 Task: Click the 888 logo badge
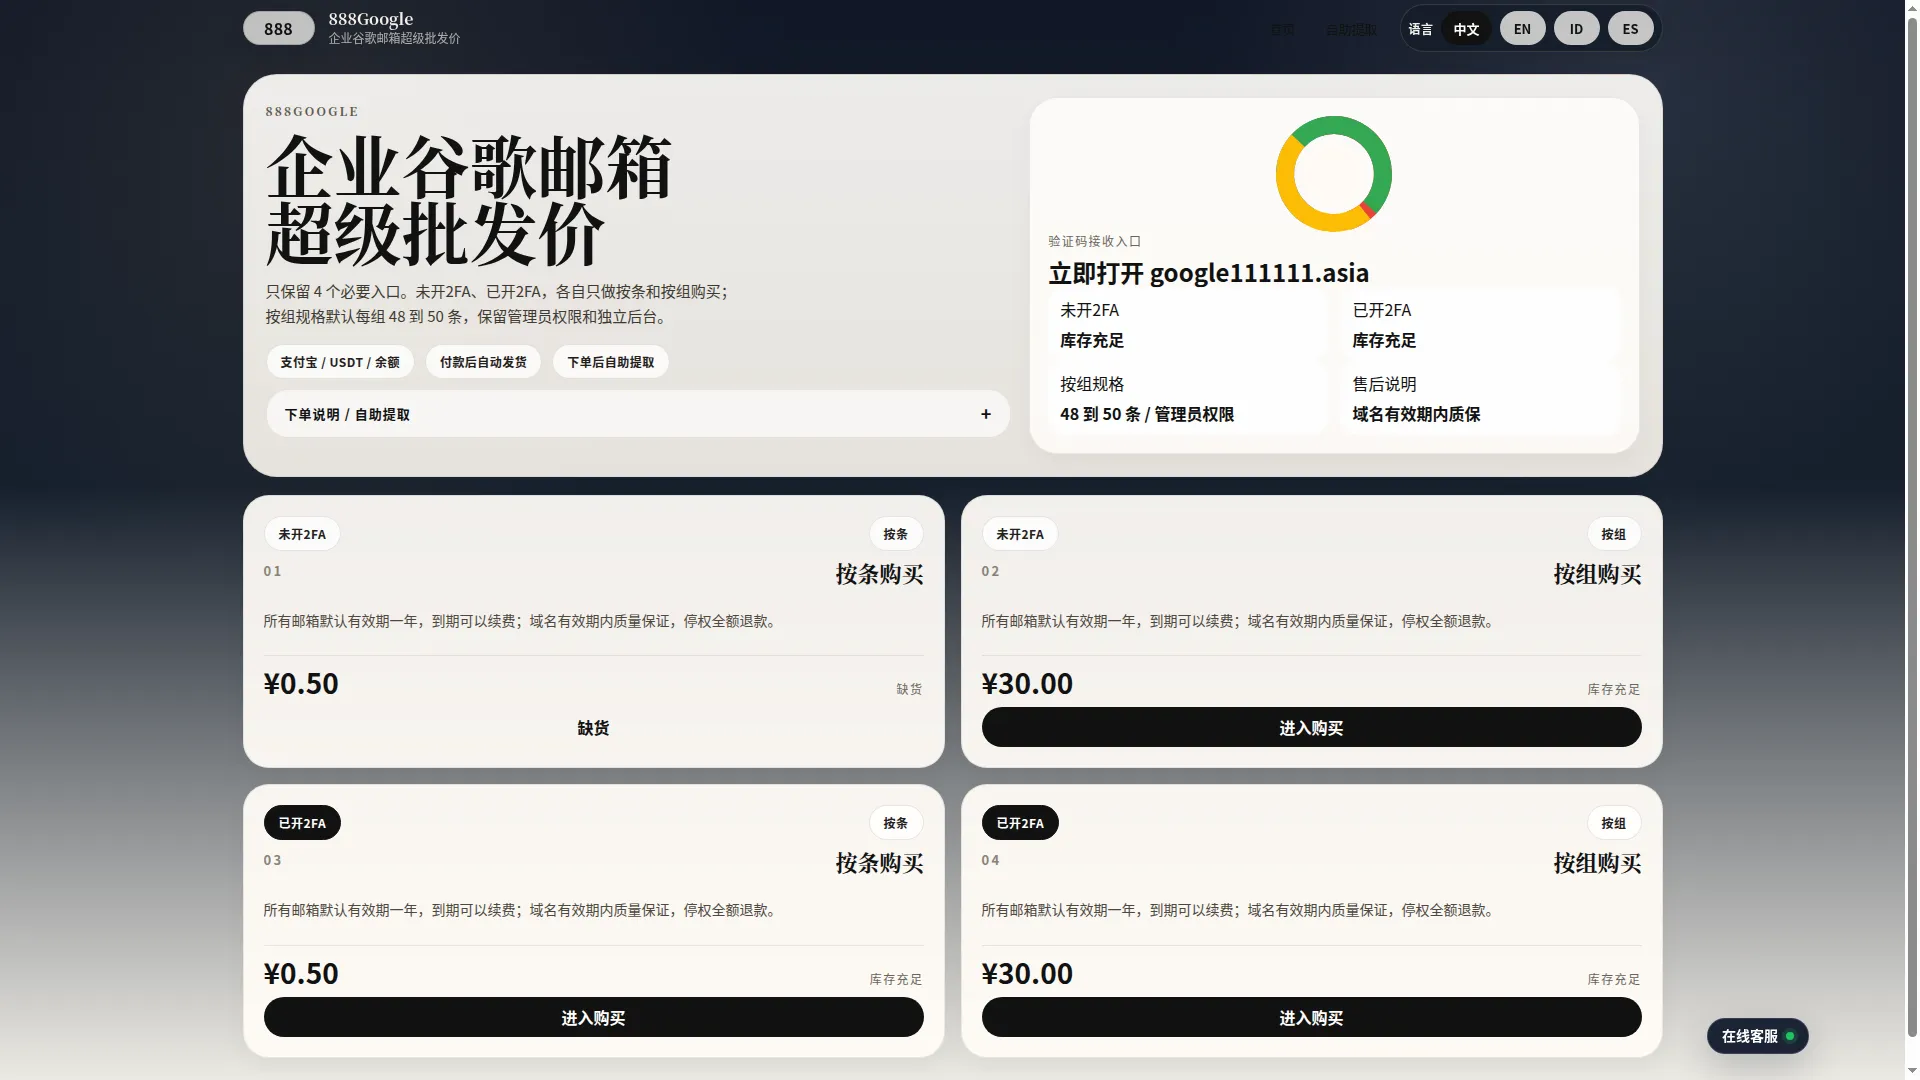(x=278, y=29)
